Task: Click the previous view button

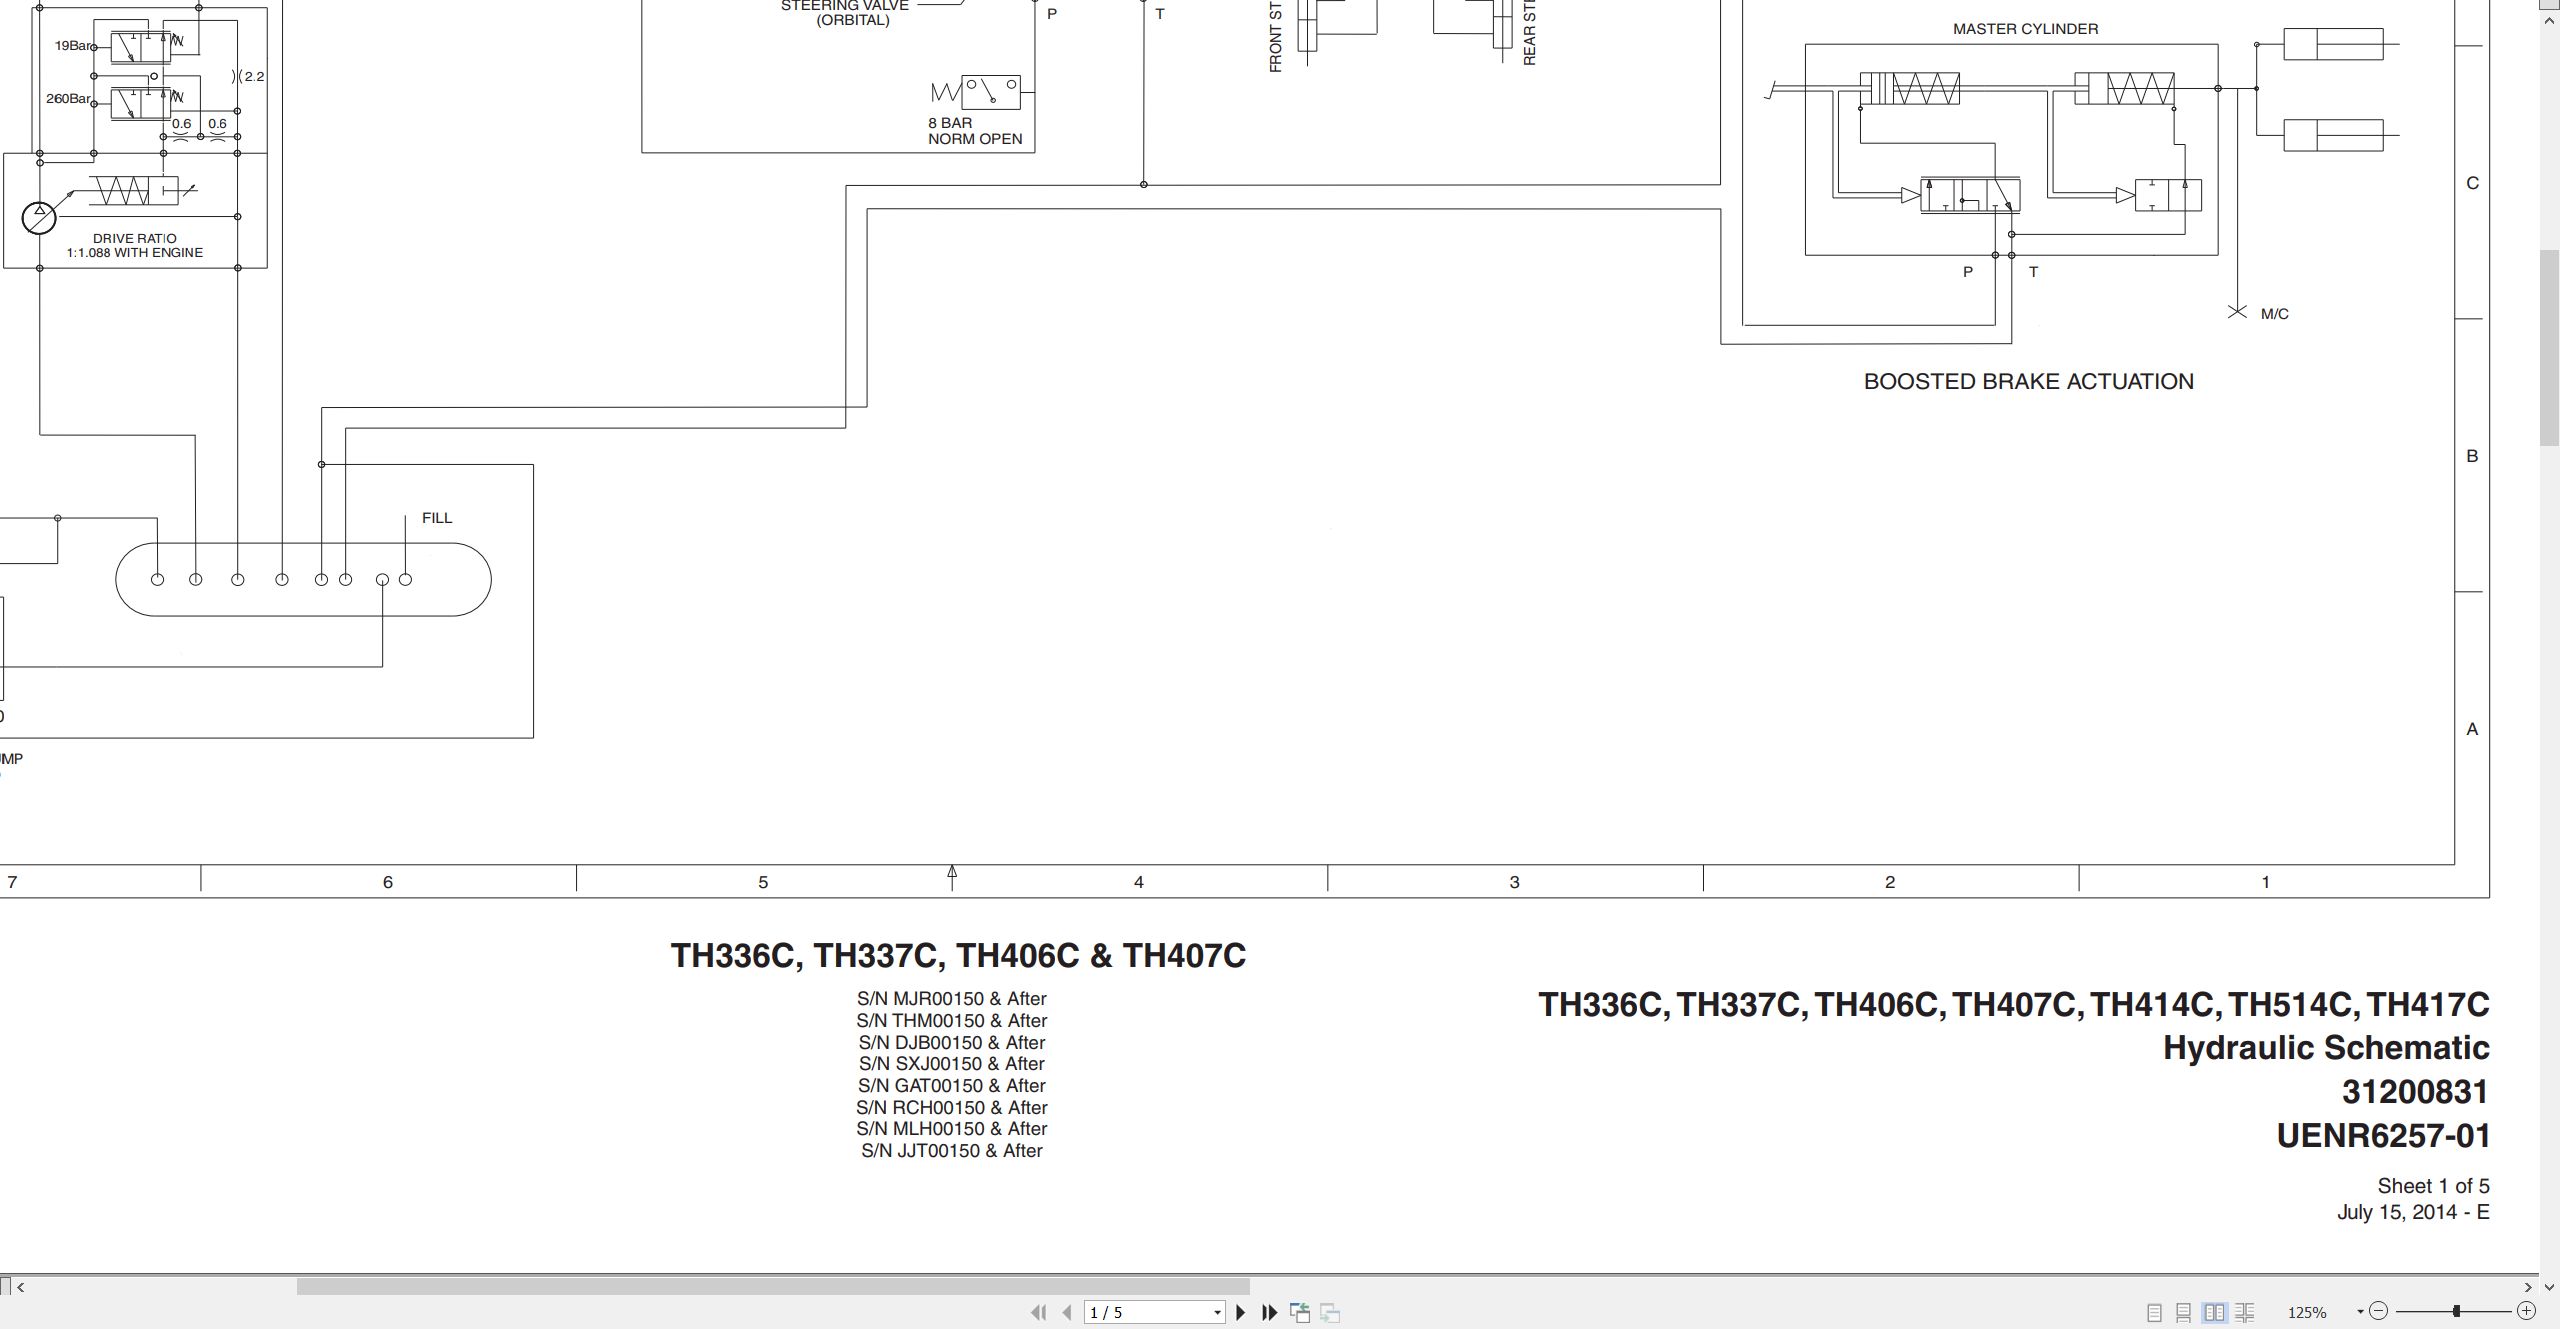Action: [x=1300, y=1312]
